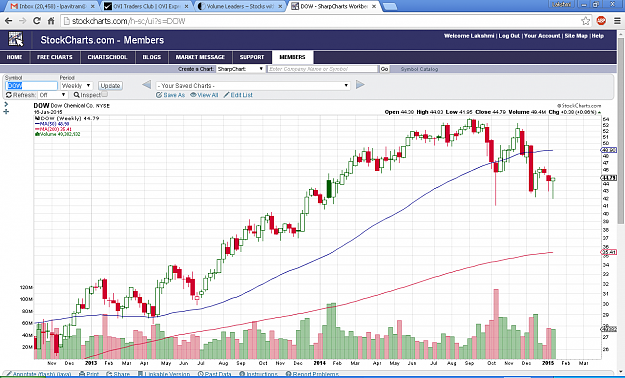
Task: Open a new browser tab
Action: coord(389,6)
